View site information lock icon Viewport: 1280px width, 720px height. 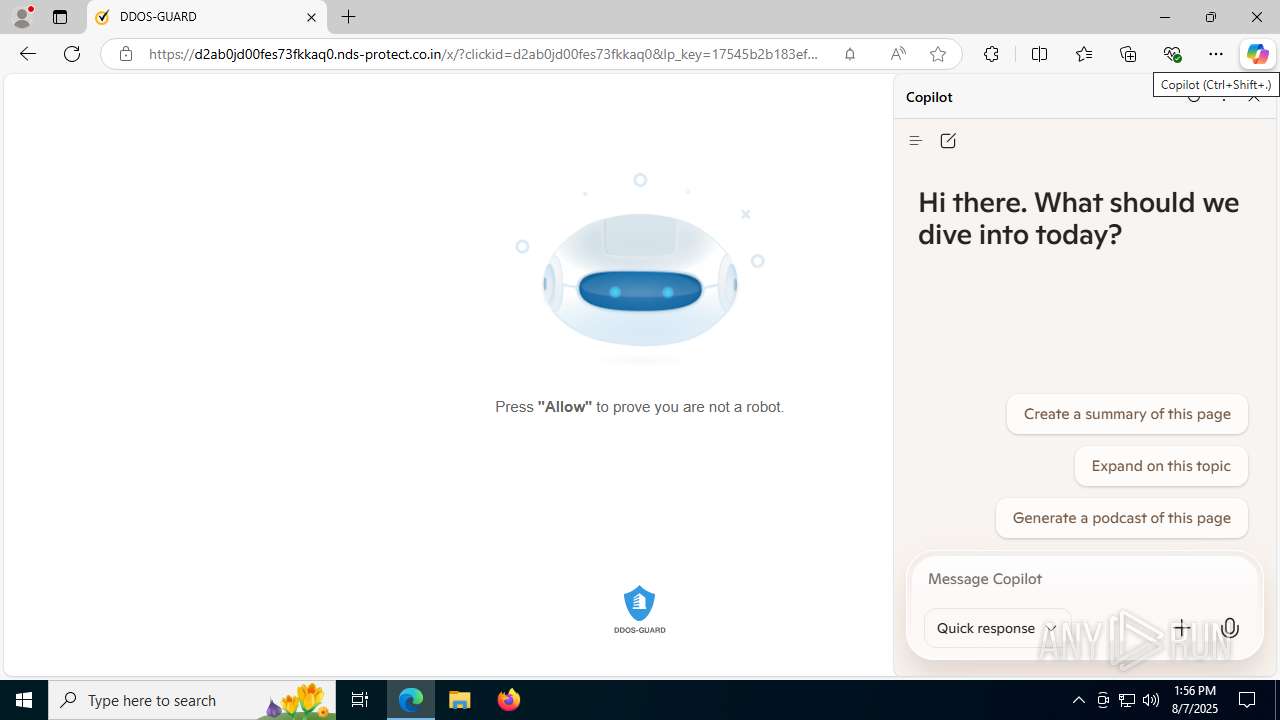[x=125, y=54]
